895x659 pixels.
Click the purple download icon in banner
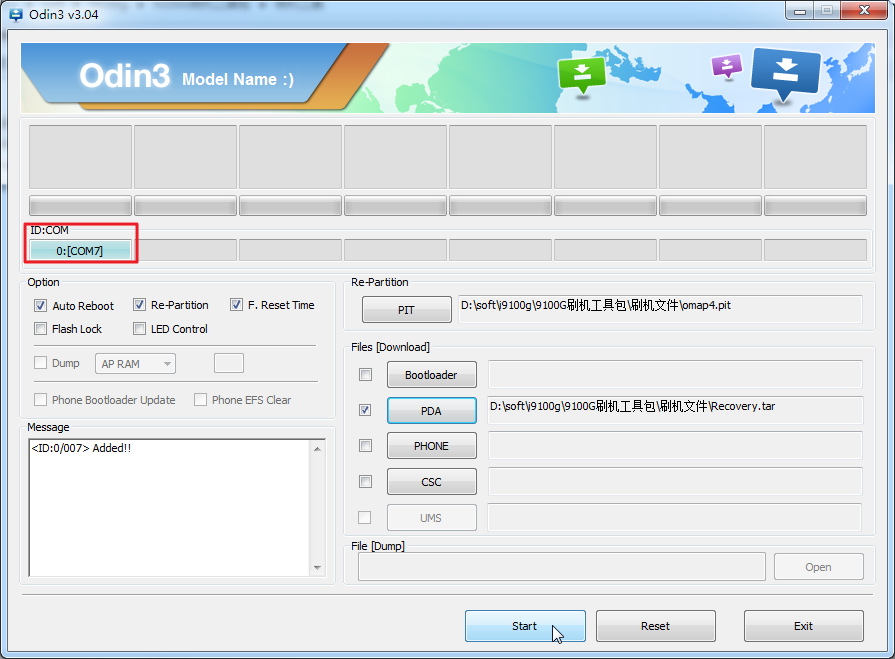tap(727, 66)
